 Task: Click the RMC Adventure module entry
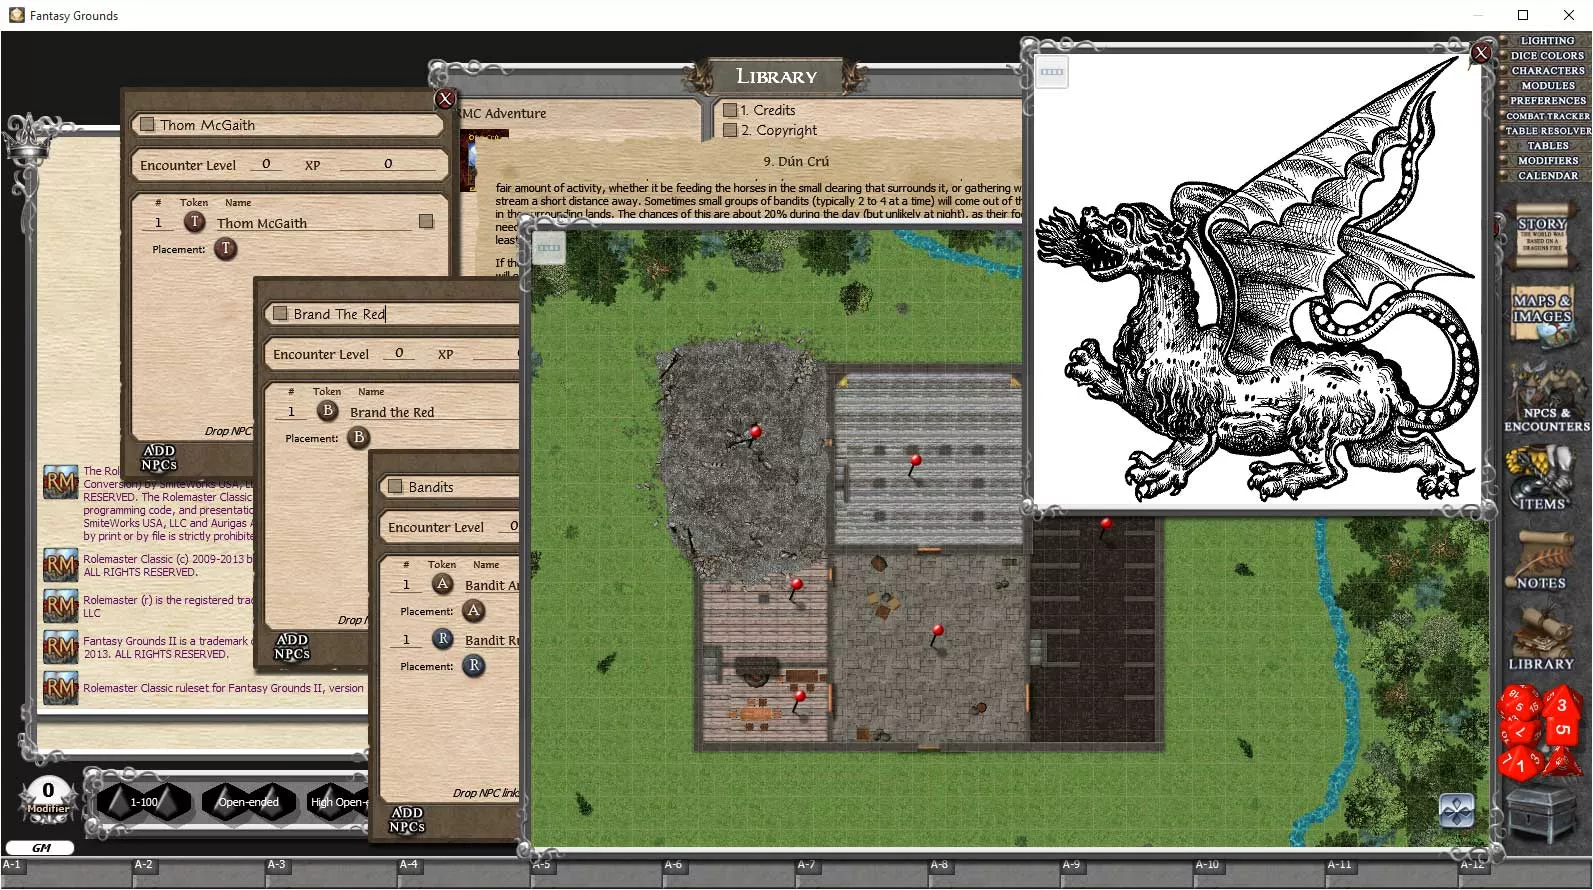pyautogui.click(x=503, y=113)
